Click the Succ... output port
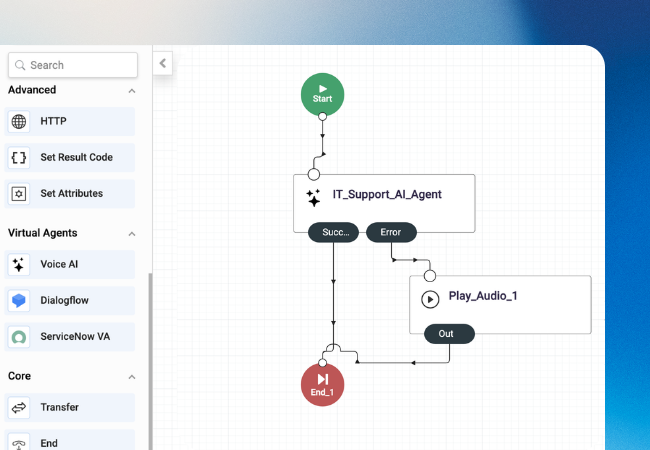The width and height of the screenshot is (650, 450). pyautogui.click(x=333, y=232)
